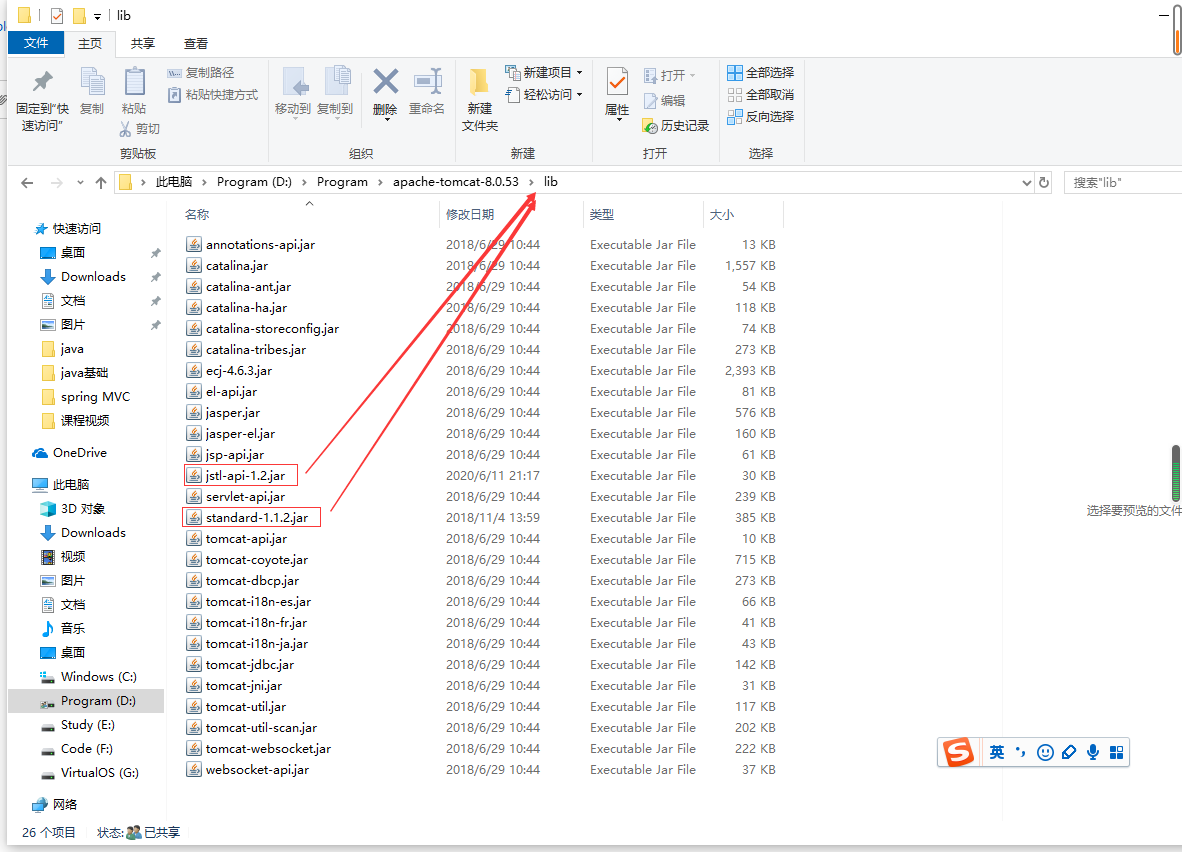Click the Properties checkmark icon
The height and width of the screenshot is (852, 1182).
pyautogui.click(x=617, y=81)
